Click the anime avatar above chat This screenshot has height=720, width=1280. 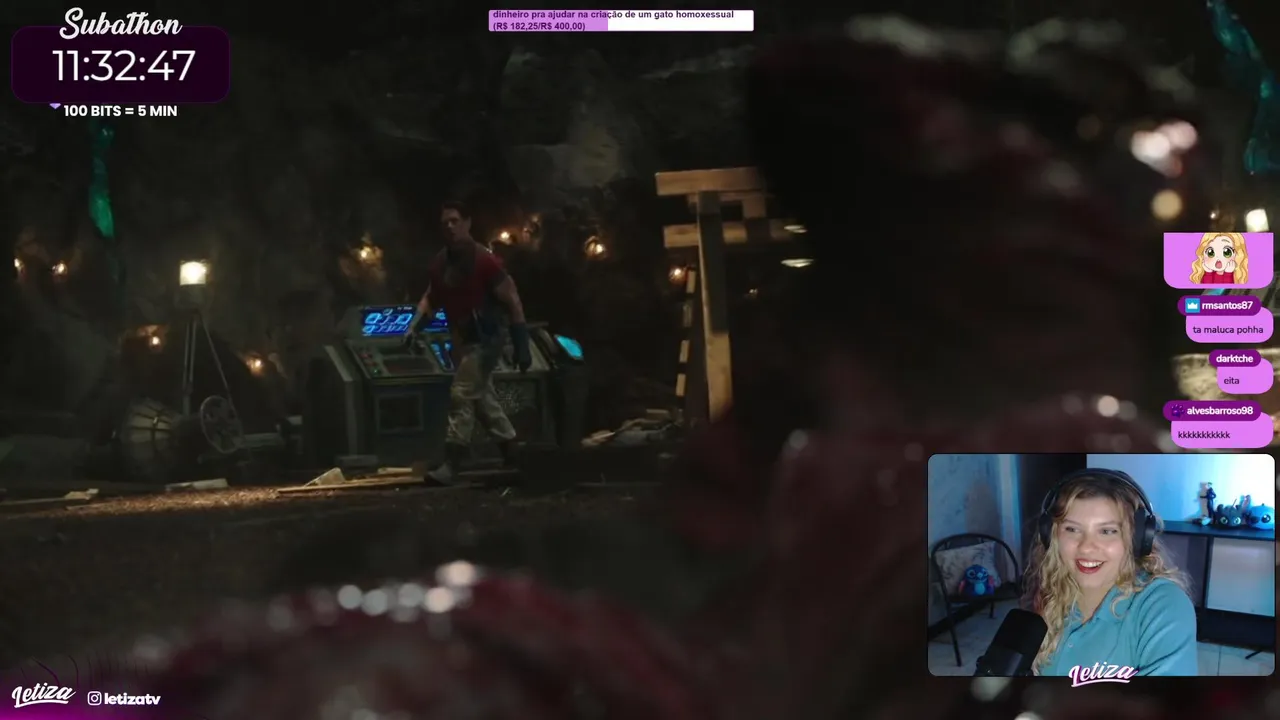[1218, 260]
